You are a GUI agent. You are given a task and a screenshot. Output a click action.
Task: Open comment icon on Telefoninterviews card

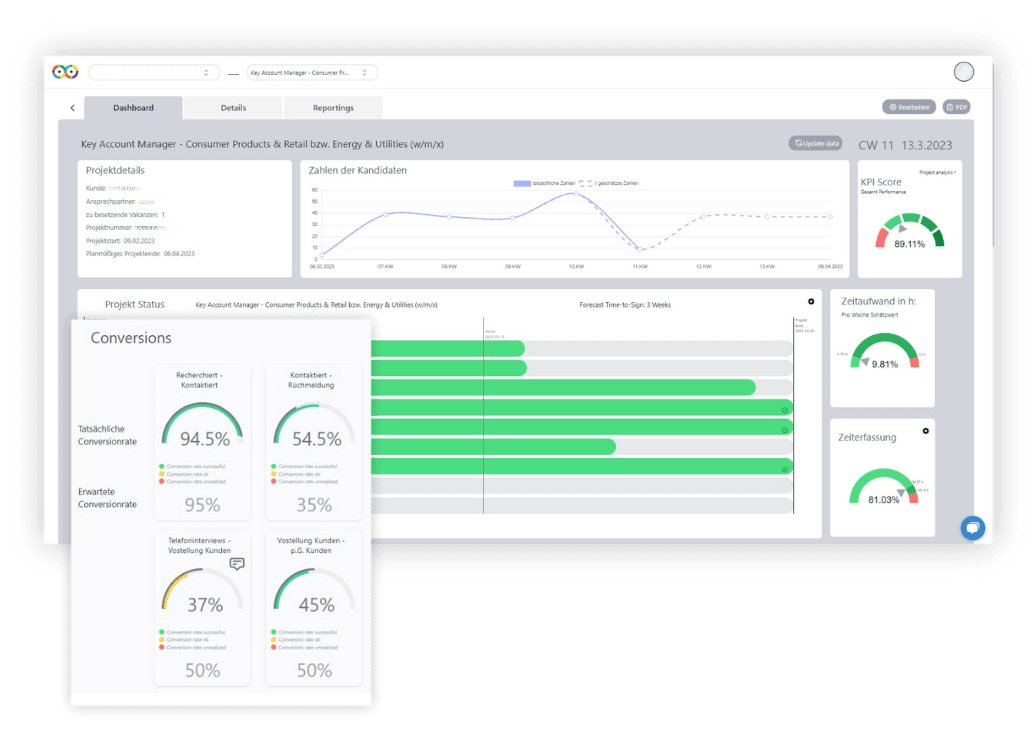(236, 564)
